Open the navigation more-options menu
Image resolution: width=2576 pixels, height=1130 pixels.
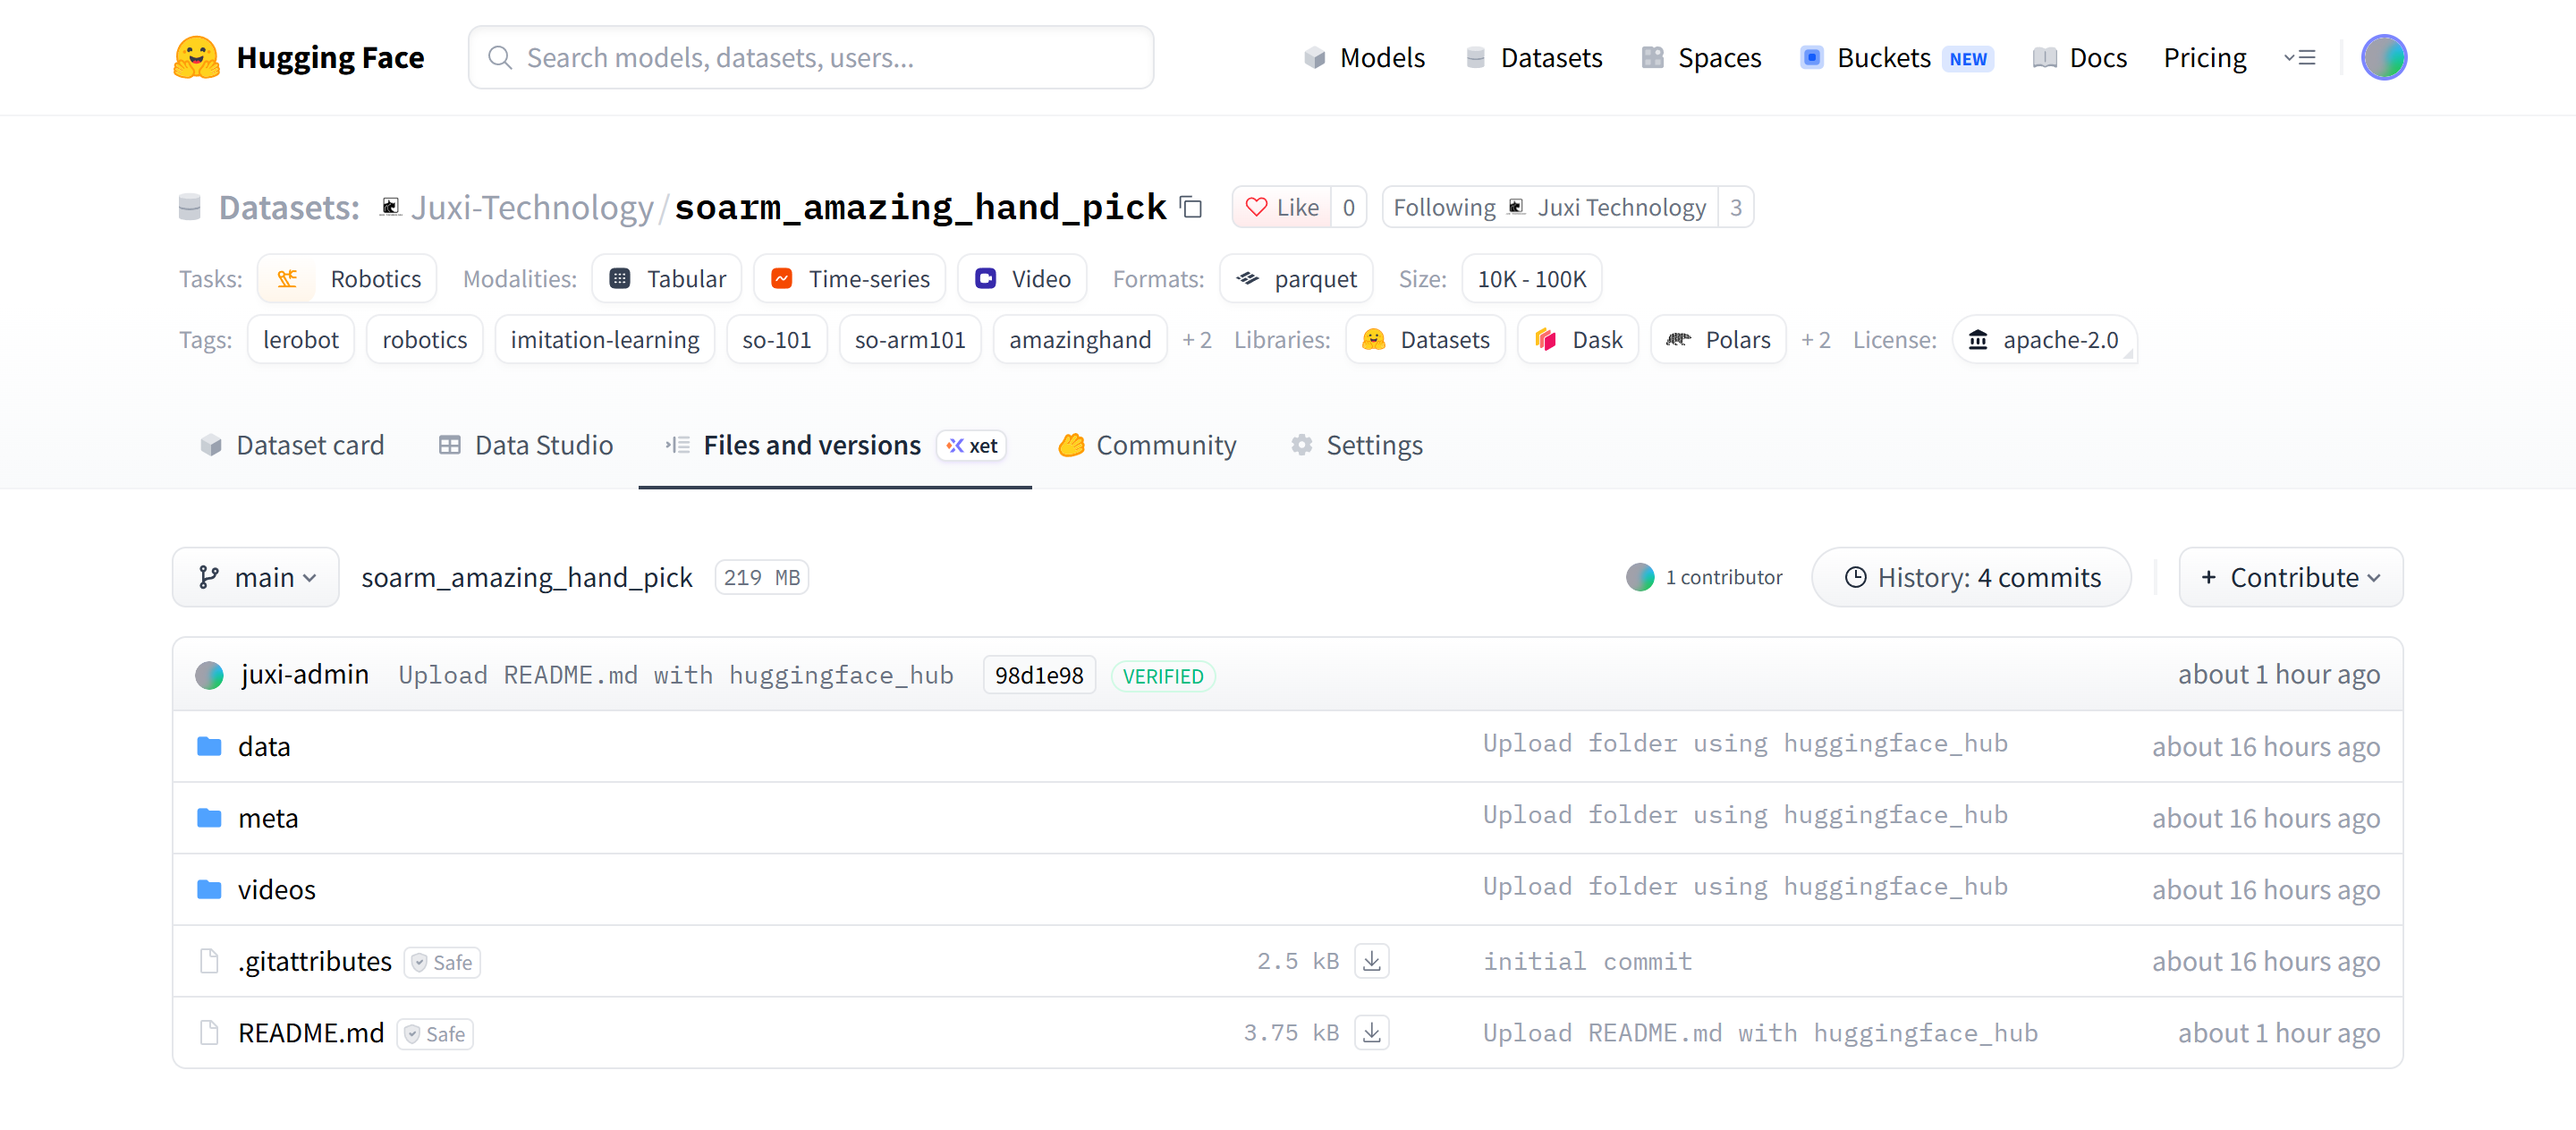[x=2300, y=57]
